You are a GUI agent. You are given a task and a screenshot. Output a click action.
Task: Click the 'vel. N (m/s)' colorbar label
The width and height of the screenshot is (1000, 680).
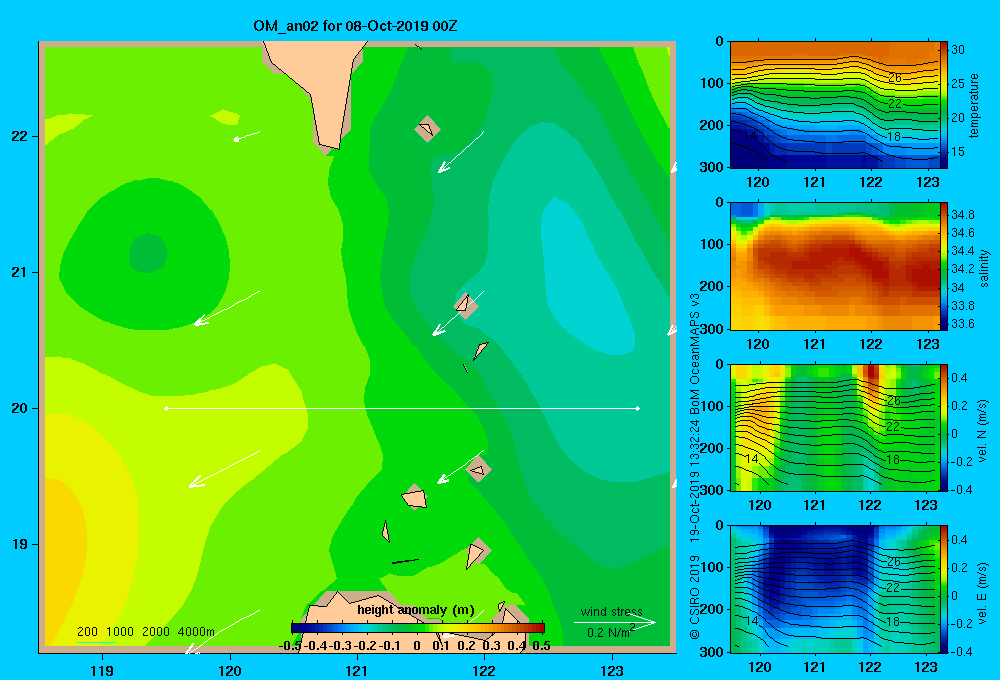982,431
